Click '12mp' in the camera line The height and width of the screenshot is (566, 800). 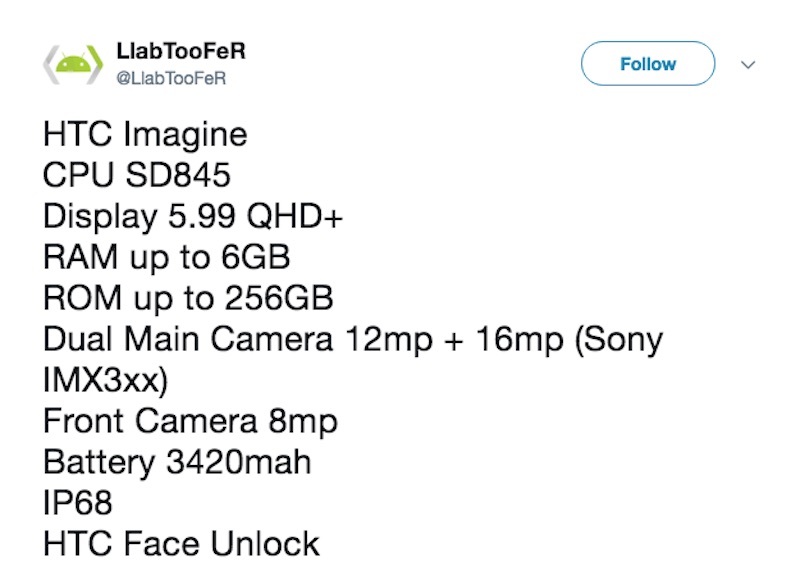(389, 340)
